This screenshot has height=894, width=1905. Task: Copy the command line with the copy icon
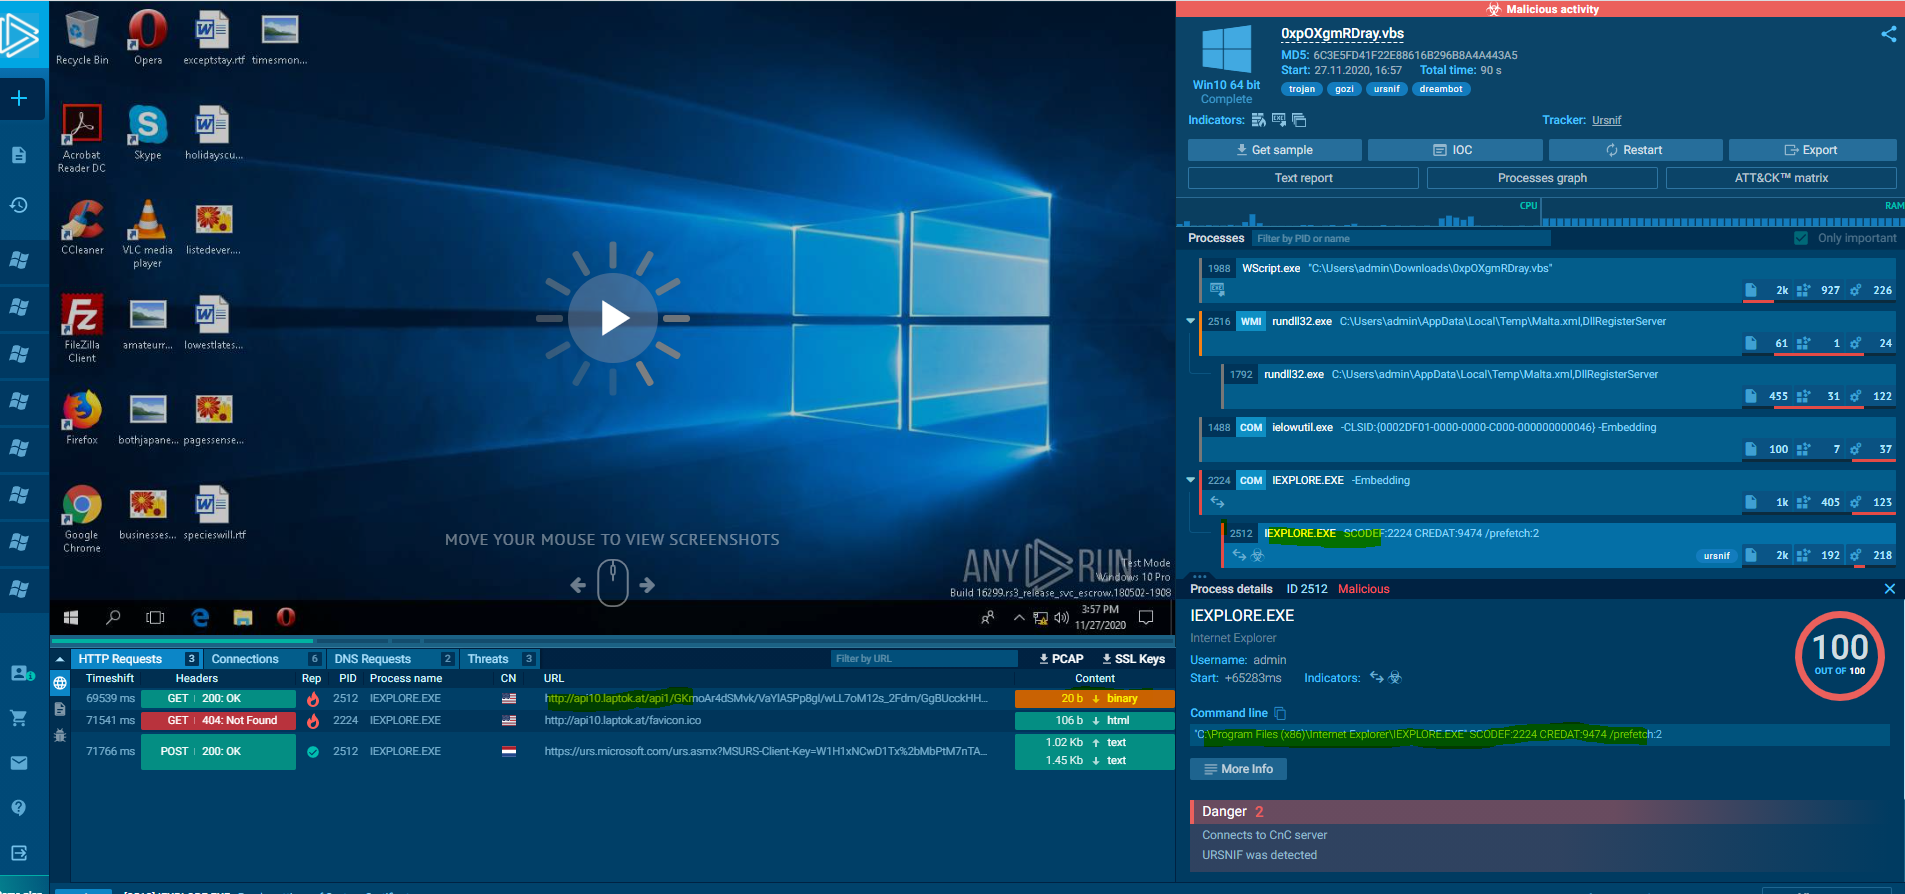pos(1280,714)
